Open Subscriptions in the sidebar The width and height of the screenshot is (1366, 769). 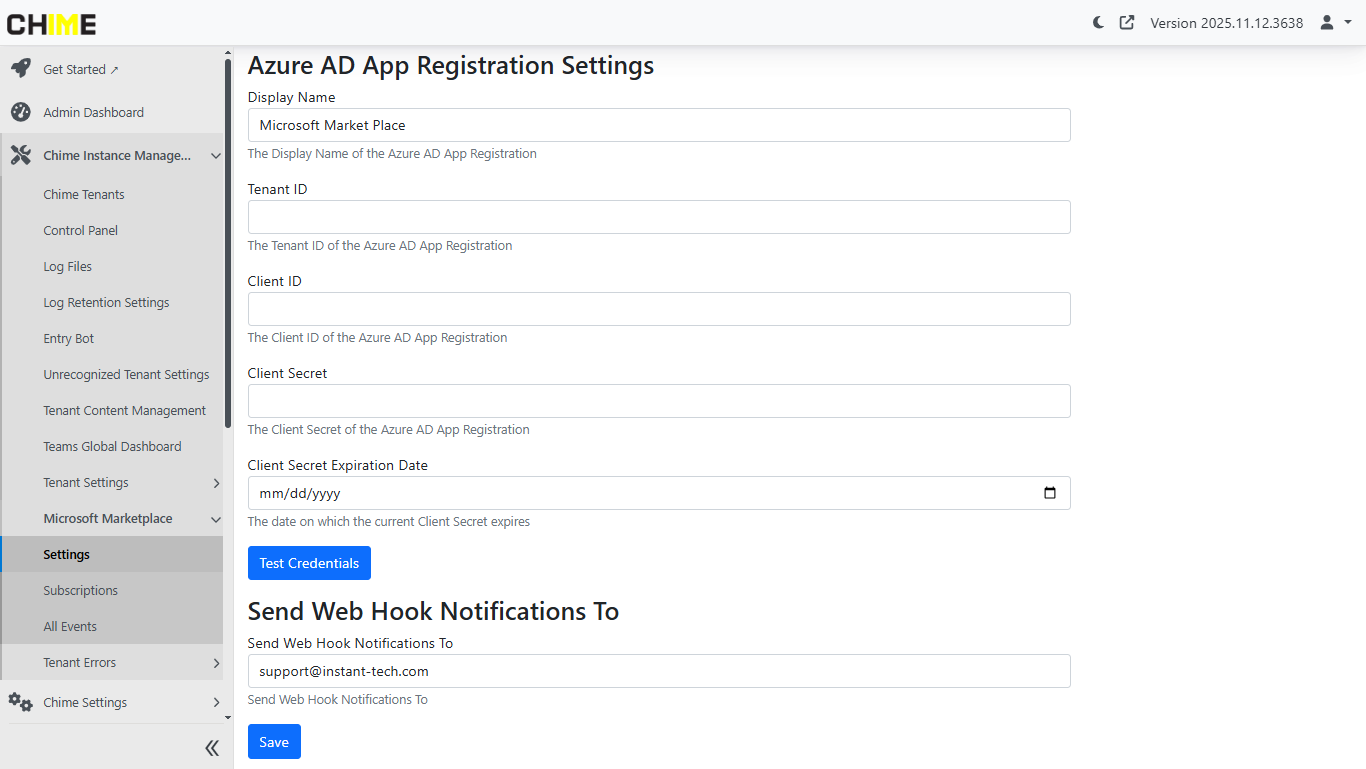point(80,591)
